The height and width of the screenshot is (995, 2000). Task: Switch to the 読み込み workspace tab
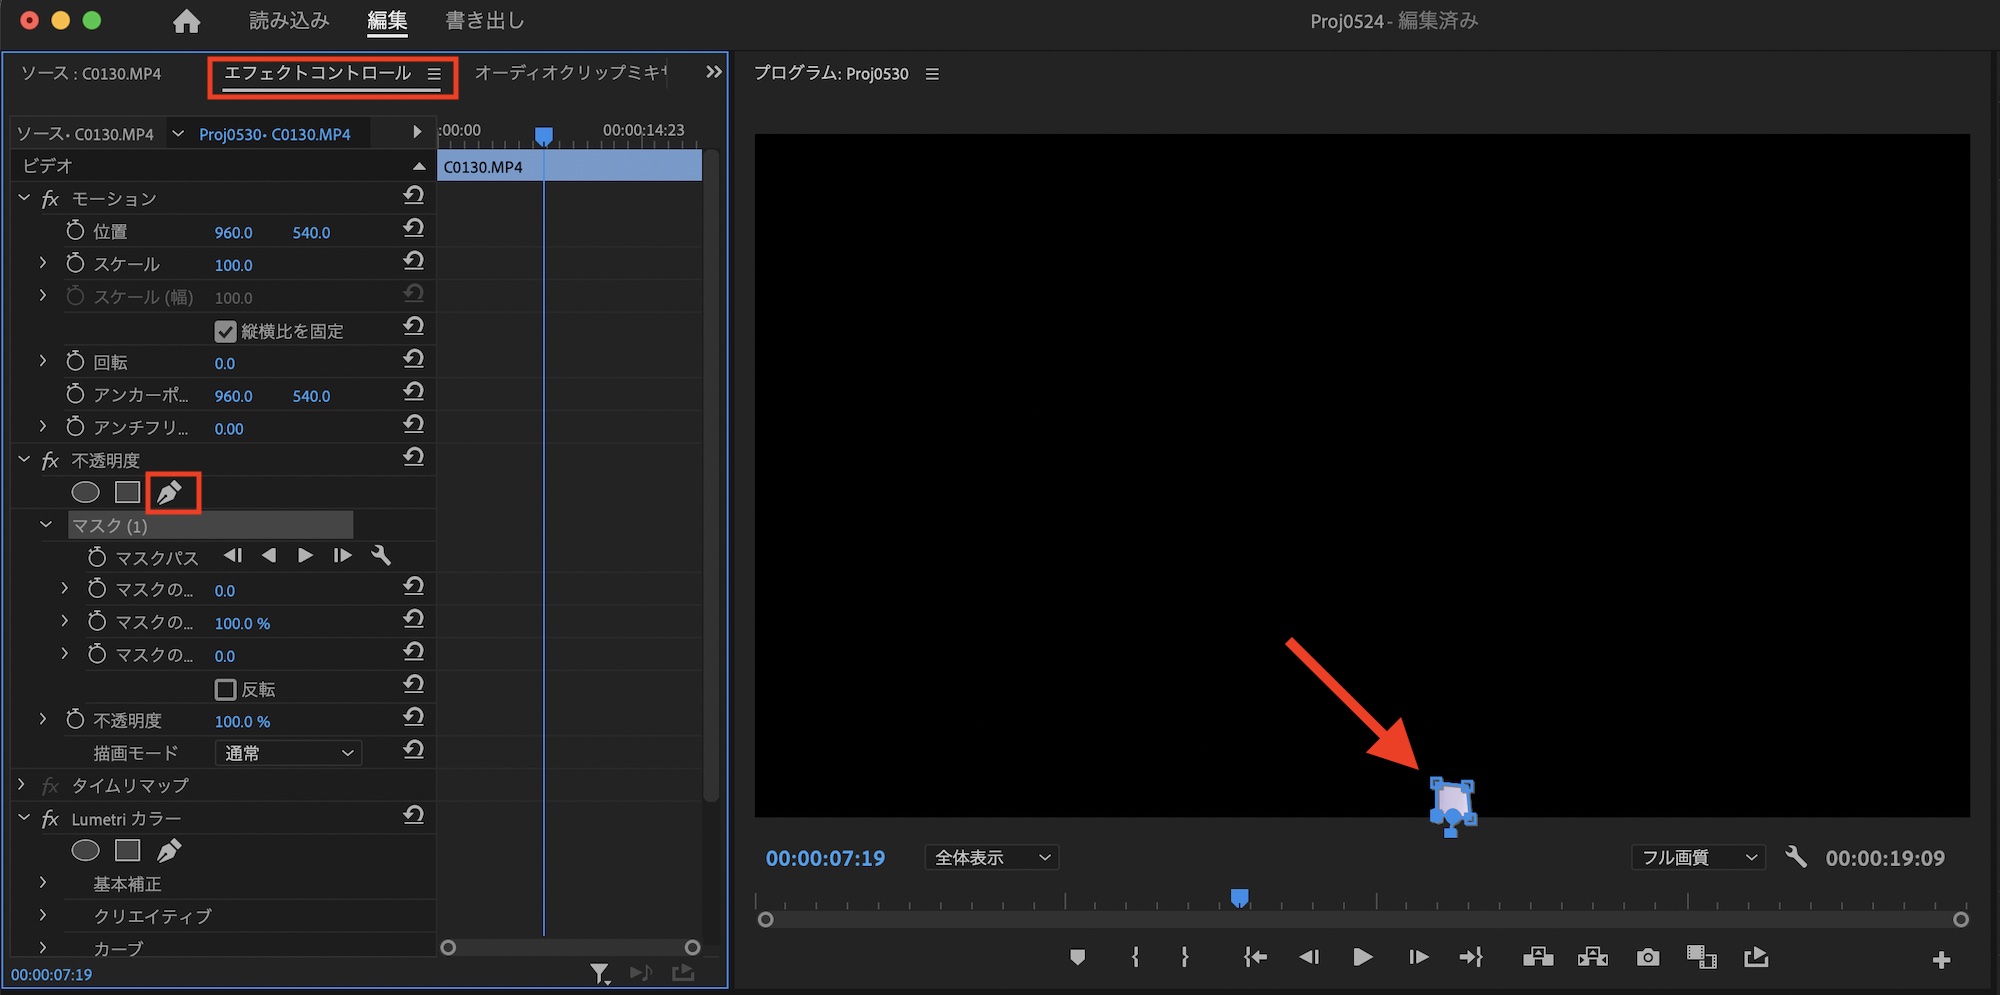(x=289, y=21)
